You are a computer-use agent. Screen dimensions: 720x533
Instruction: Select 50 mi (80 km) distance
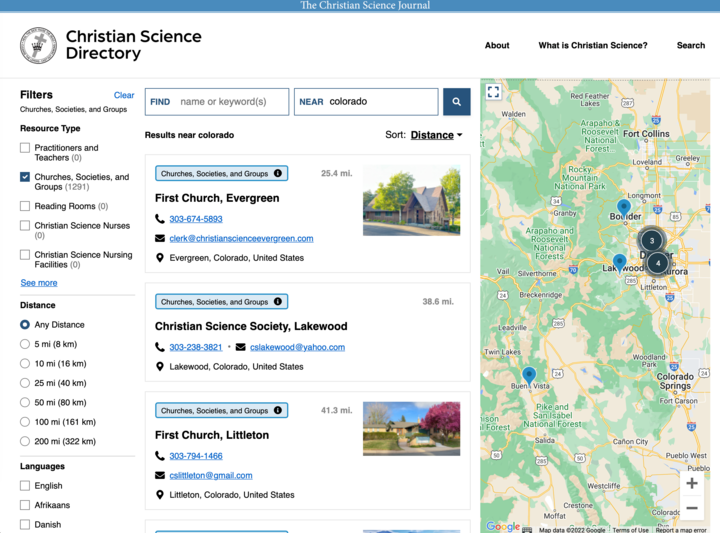(25, 402)
